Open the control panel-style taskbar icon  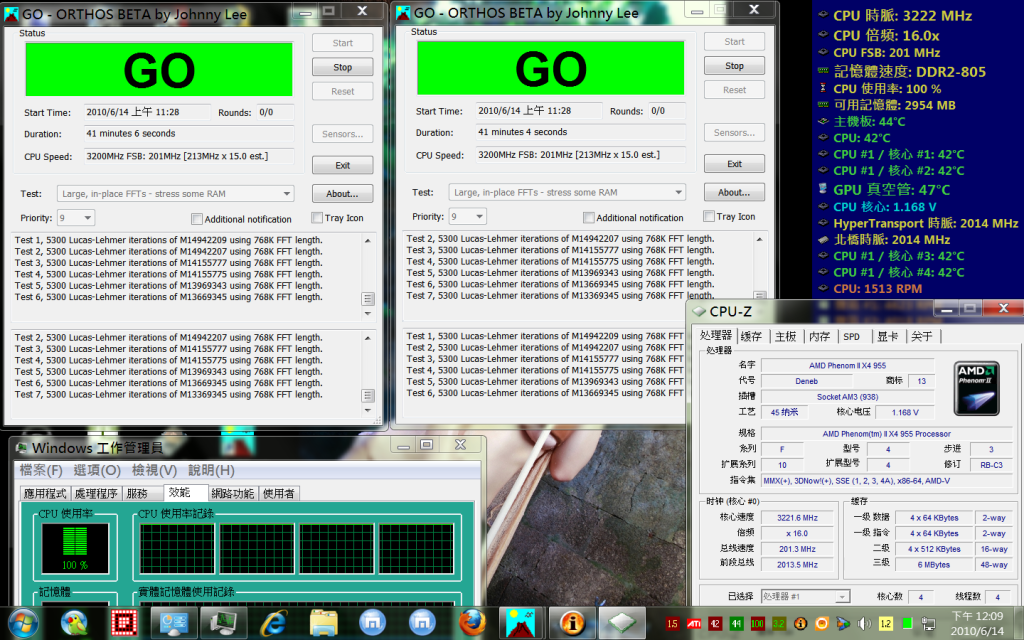[x=173, y=624]
